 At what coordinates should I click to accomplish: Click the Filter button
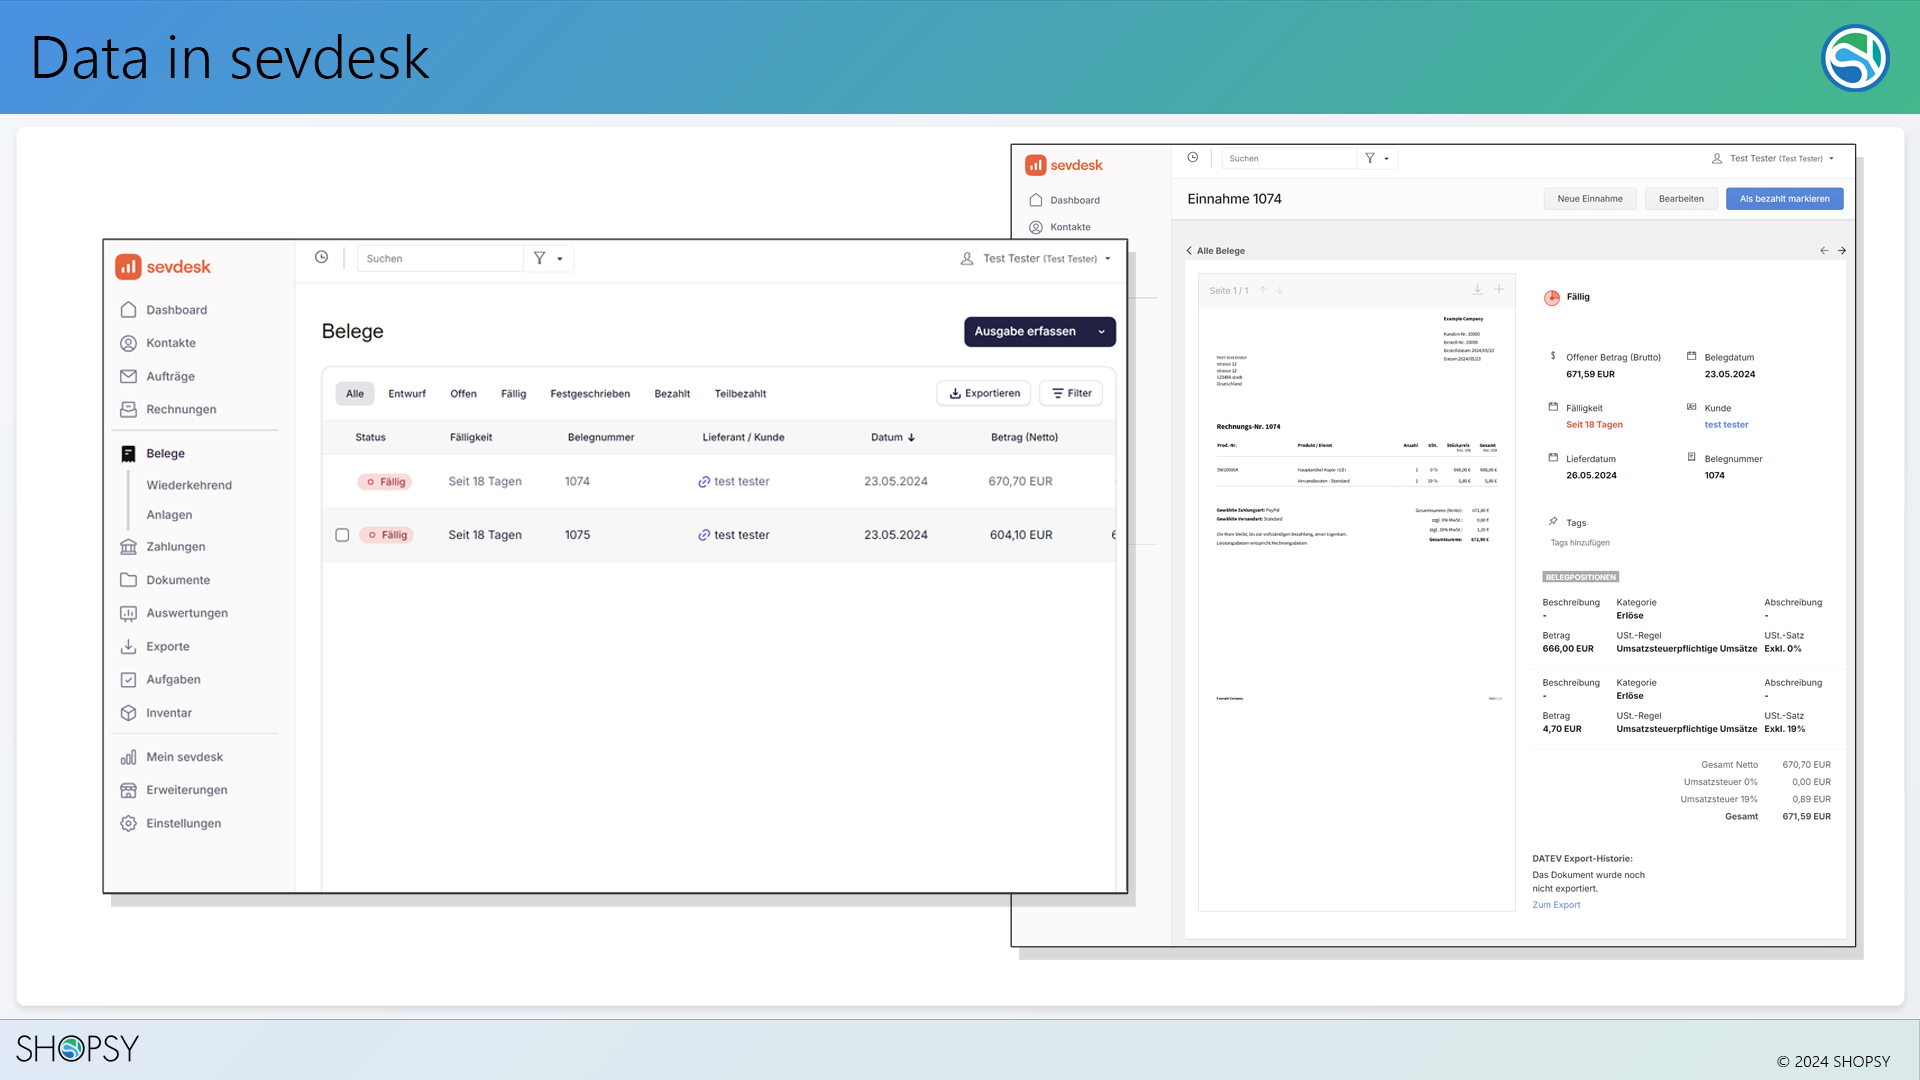(1071, 393)
